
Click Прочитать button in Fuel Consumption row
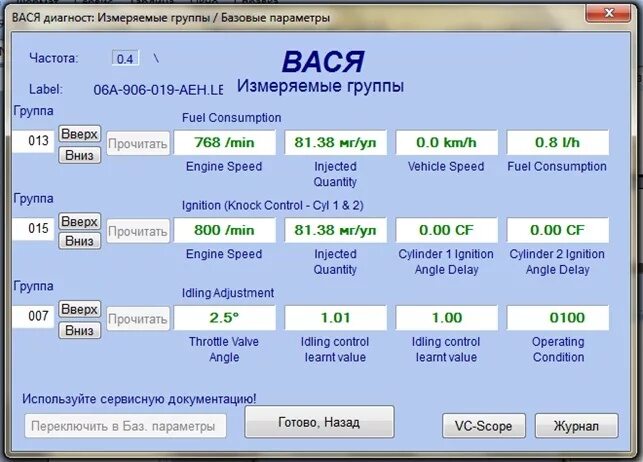(x=138, y=143)
